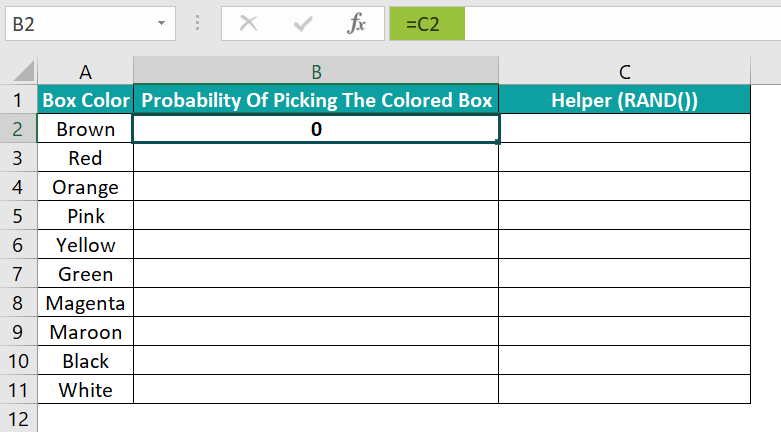Select row 4 header
This screenshot has height=432, width=781.
(18, 186)
